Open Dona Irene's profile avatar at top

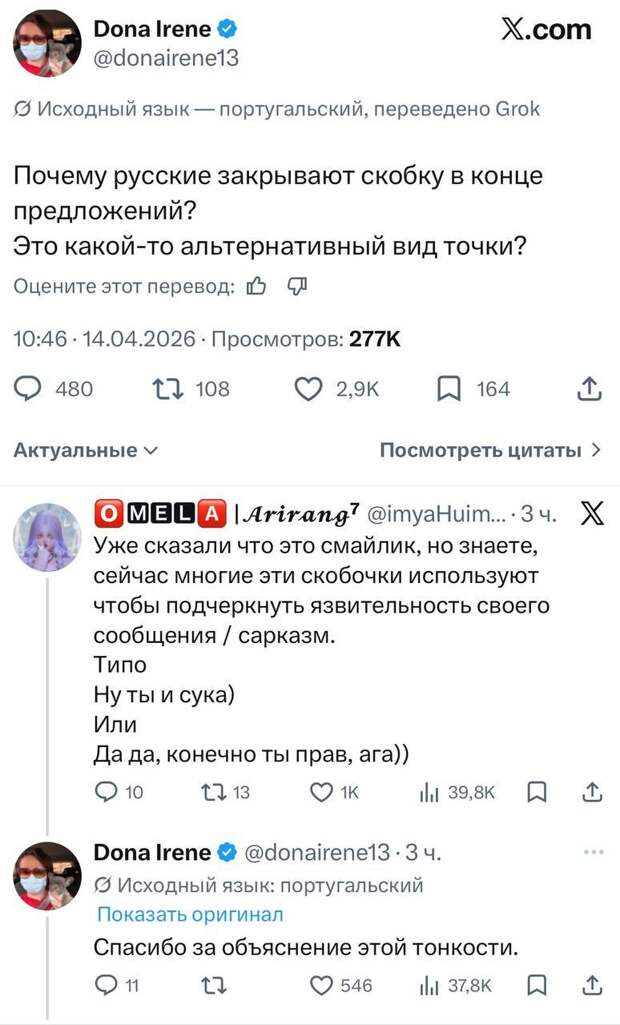click(x=46, y=44)
